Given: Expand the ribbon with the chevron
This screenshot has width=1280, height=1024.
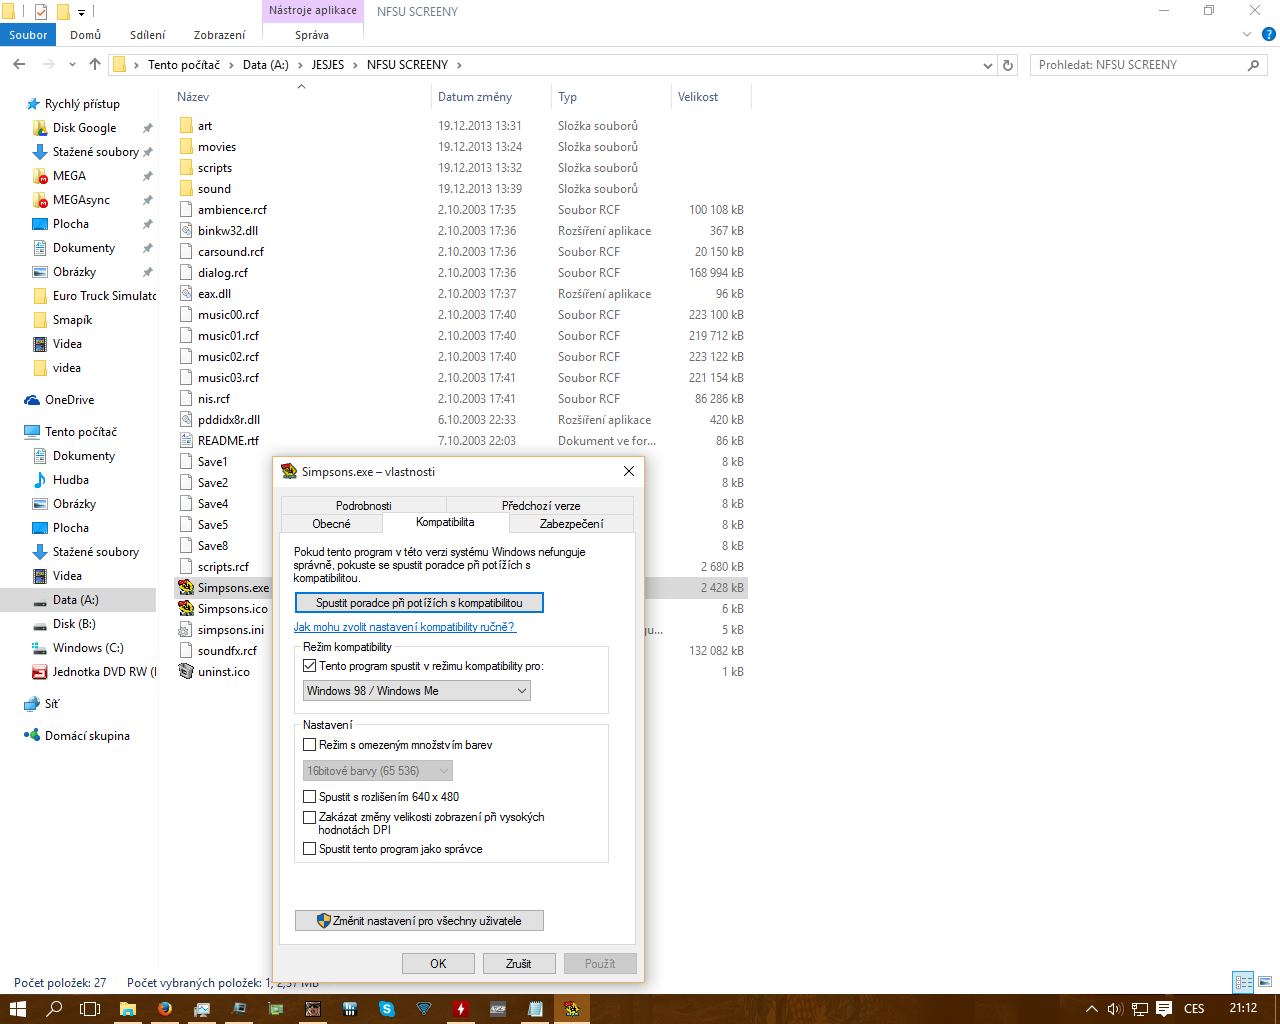Looking at the screenshot, I should 1246,35.
